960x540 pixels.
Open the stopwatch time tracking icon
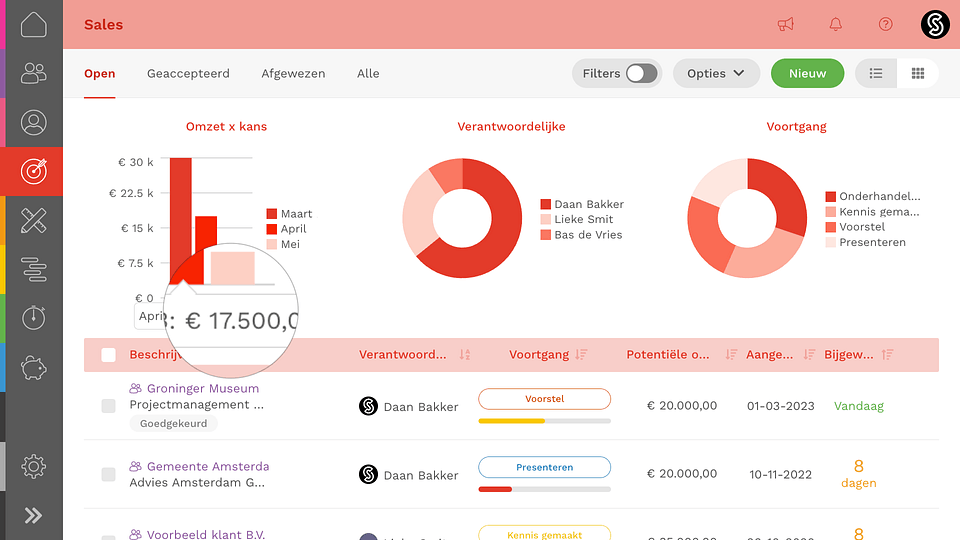(x=34, y=318)
